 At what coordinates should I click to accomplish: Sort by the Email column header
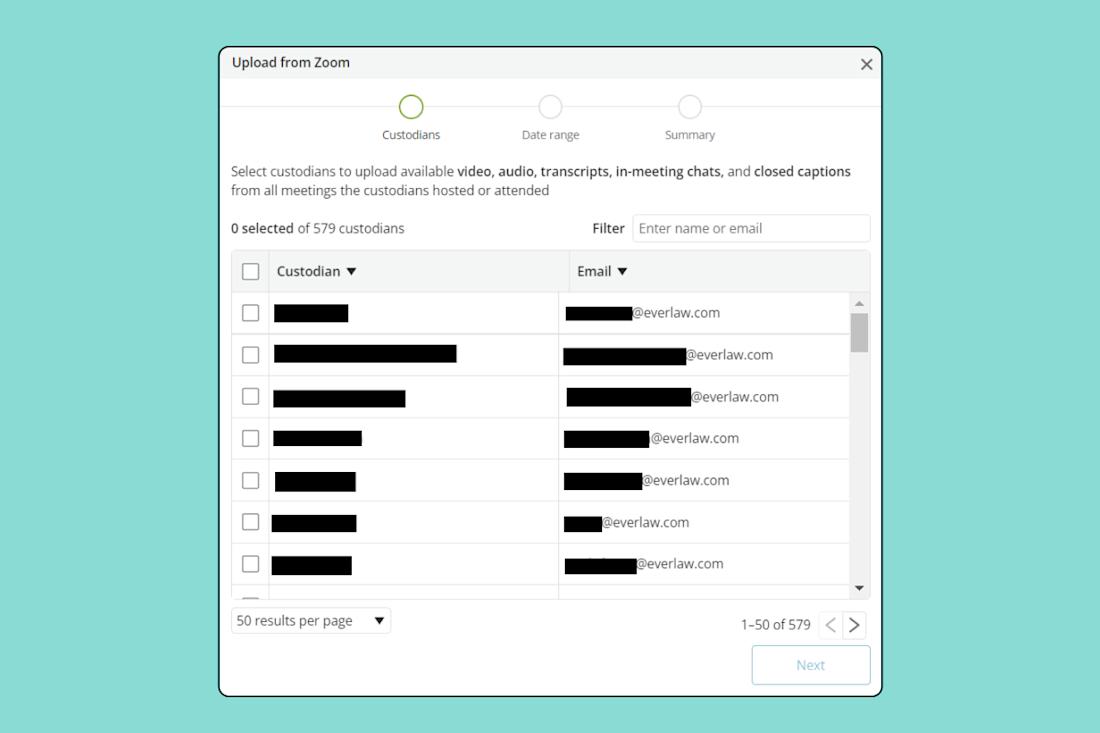tap(602, 271)
